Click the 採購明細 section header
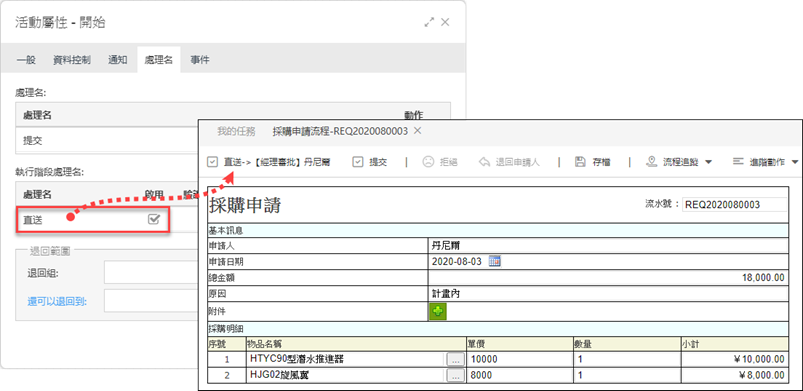Screen dimensions: 803x391 (x=498, y=329)
